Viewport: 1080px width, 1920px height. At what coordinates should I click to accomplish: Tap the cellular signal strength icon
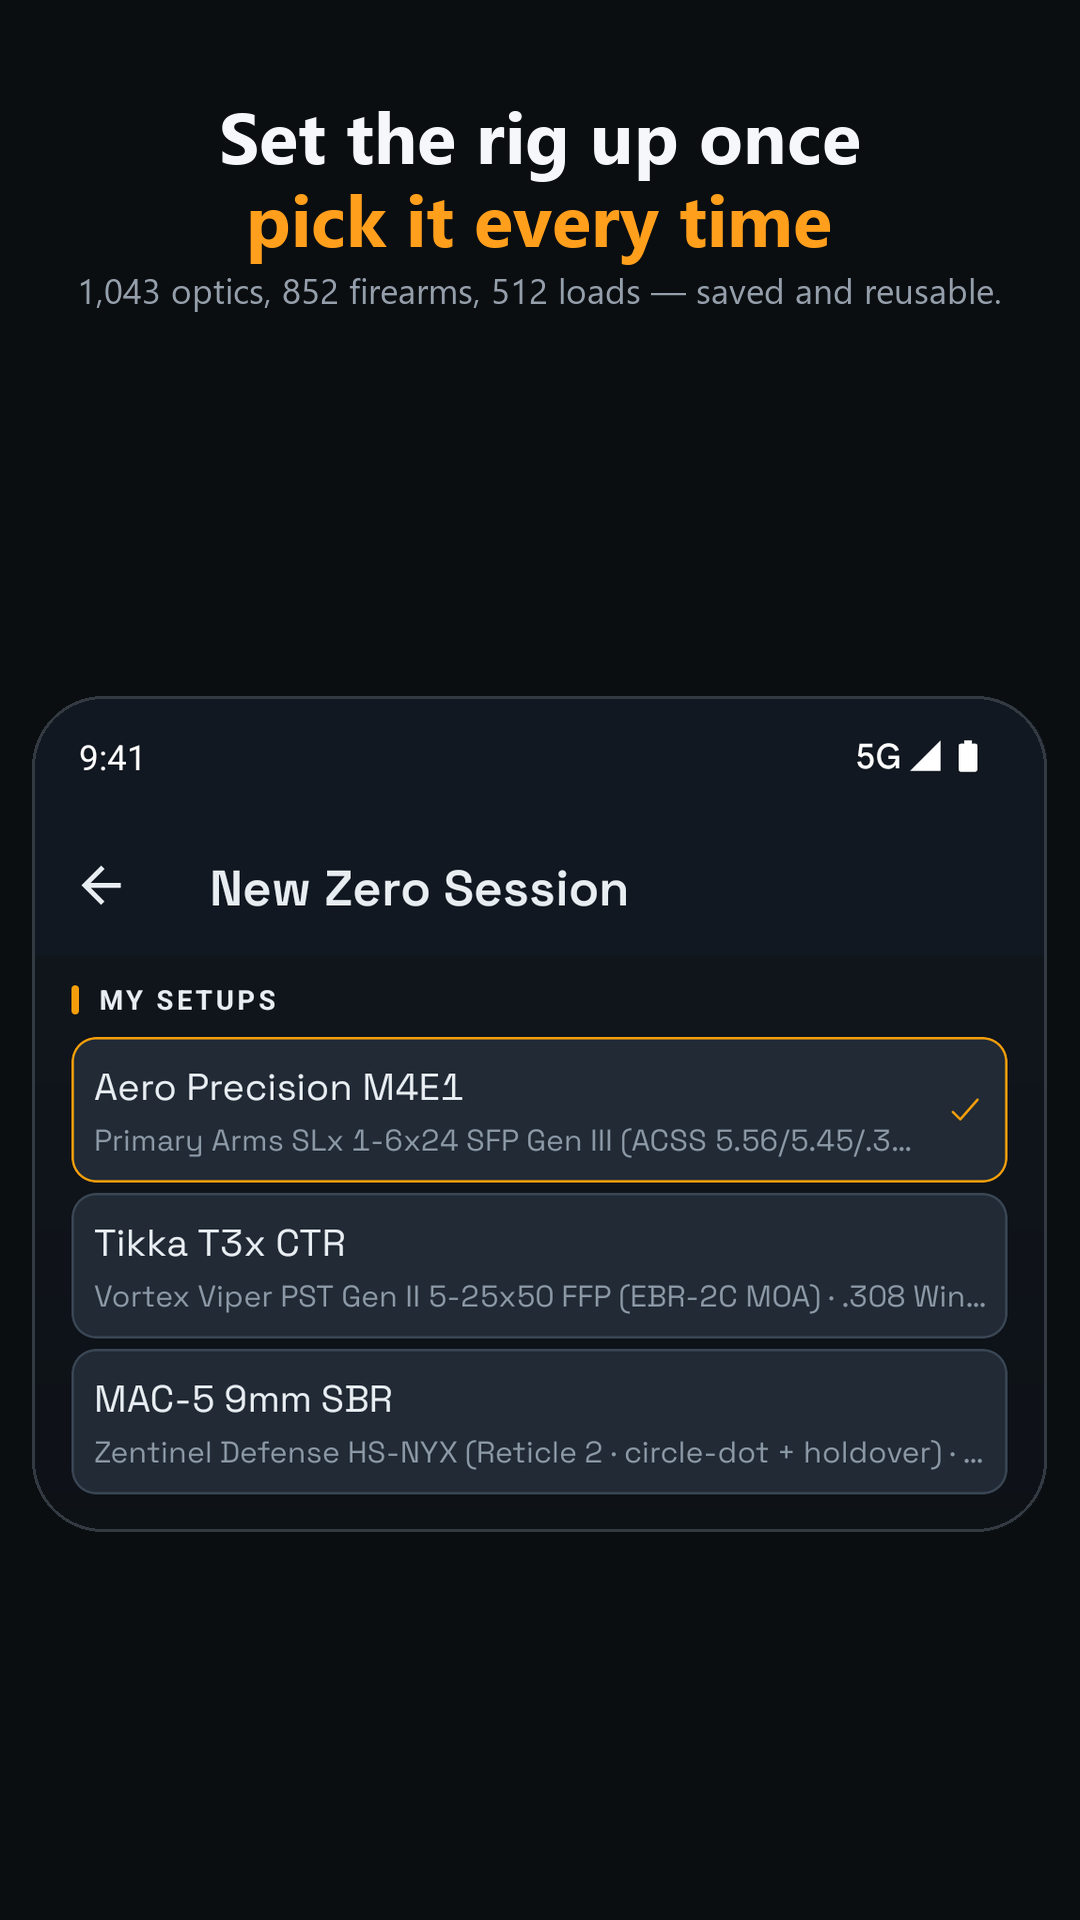(926, 756)
